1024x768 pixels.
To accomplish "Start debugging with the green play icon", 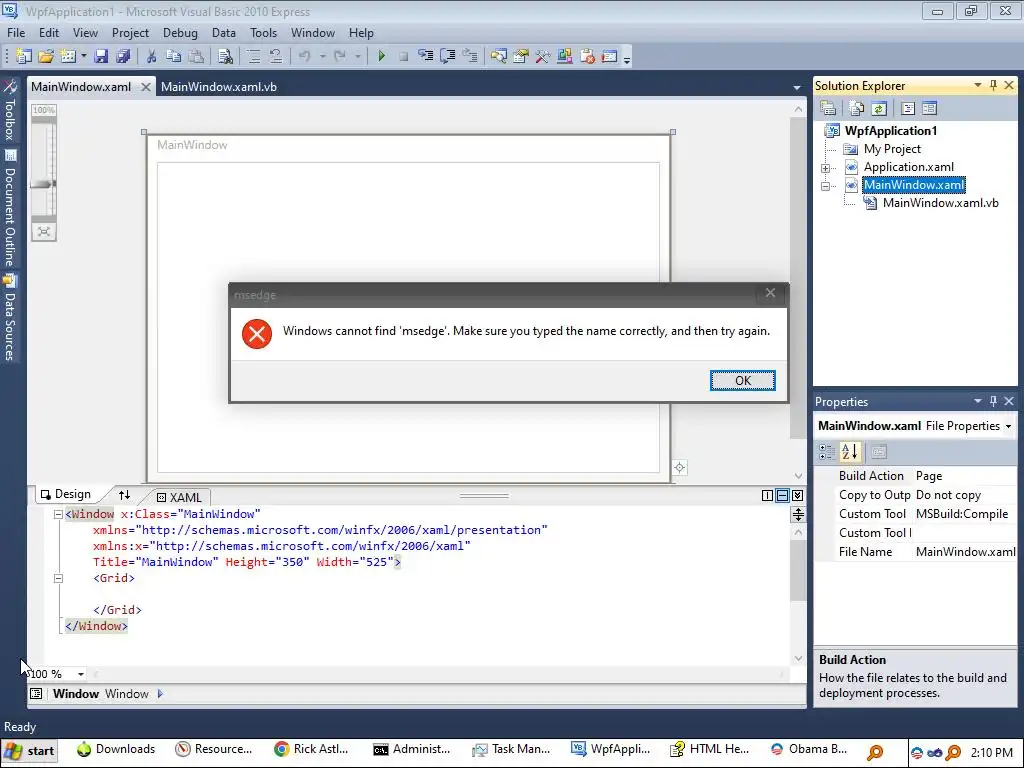I will coord(381,56).
